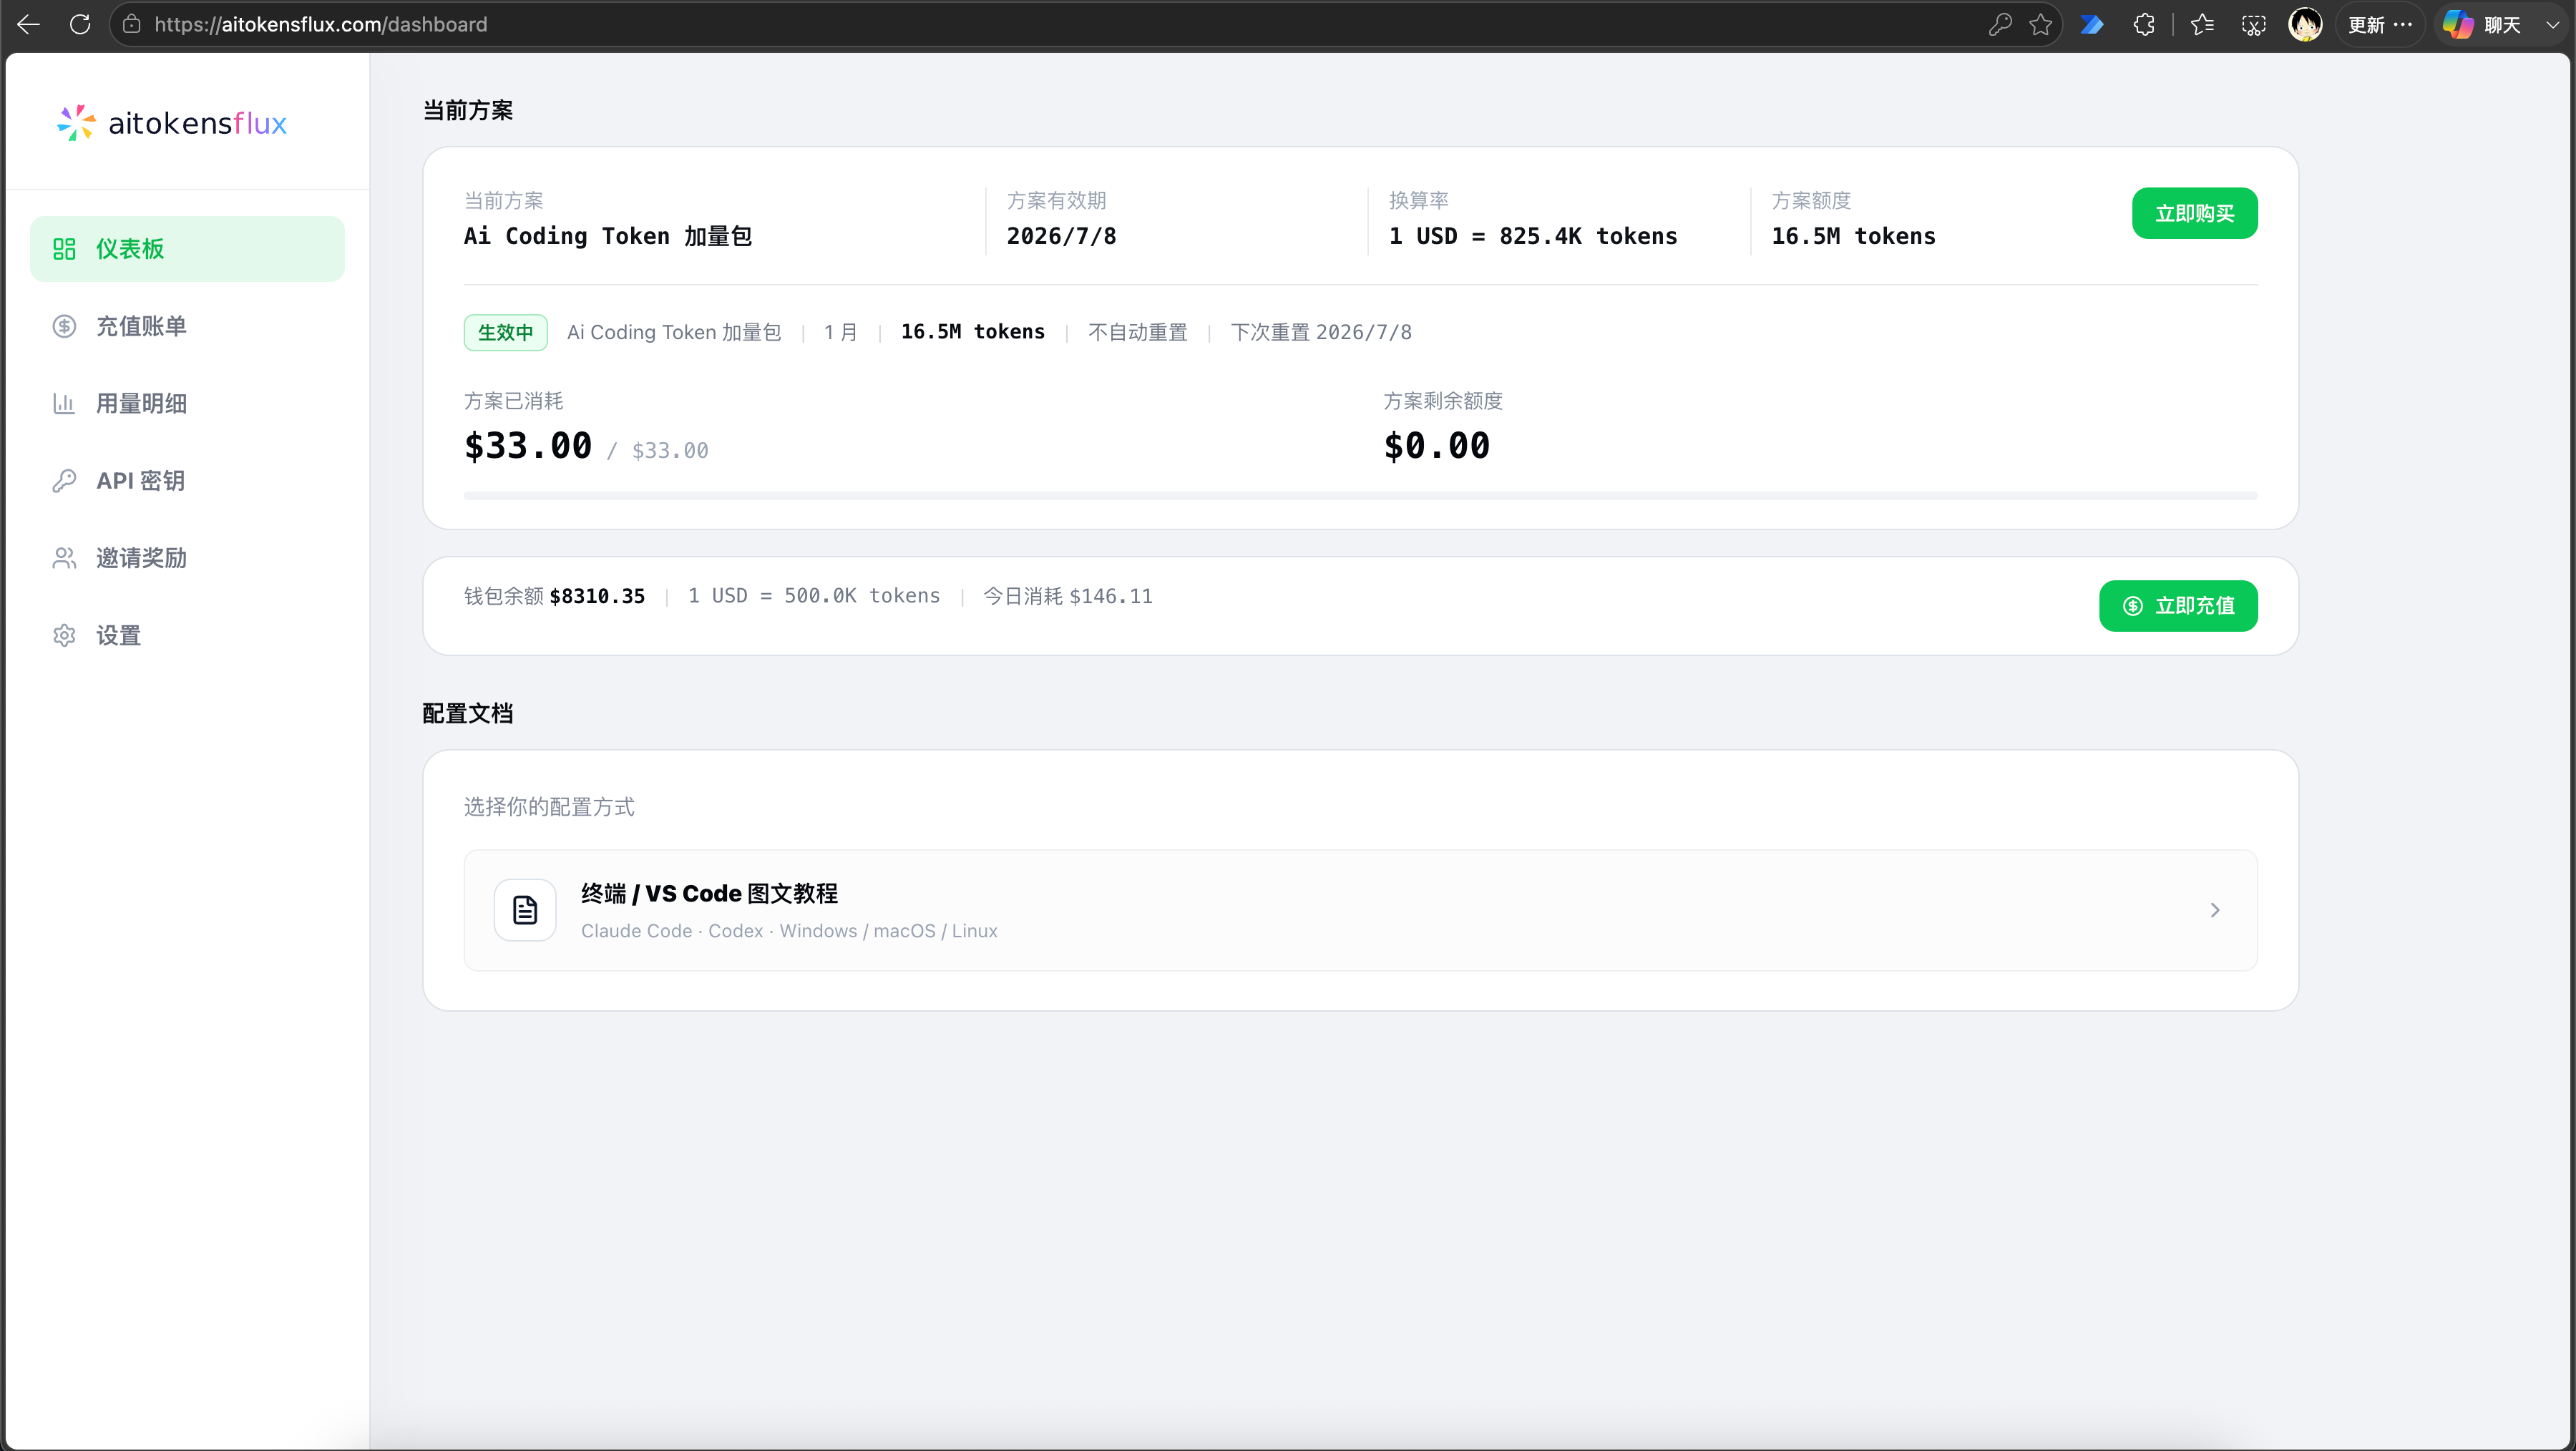Bookmark this page with the star icon
This screenshot has height=1451, width=2576.
(x=2041, y=24)
